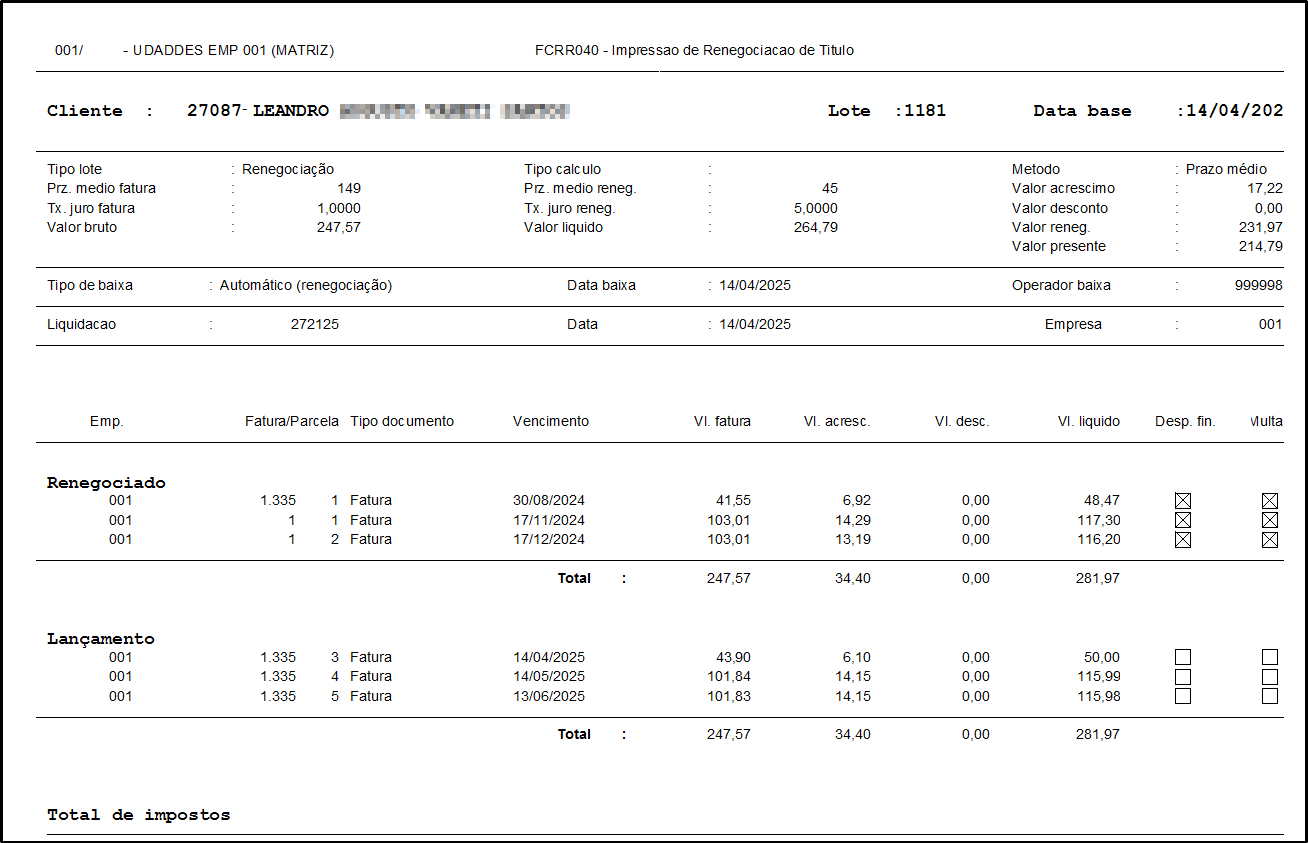Click the Tipo documento column header
Screen dimensions: 1308x843
(x=402, y=421)
